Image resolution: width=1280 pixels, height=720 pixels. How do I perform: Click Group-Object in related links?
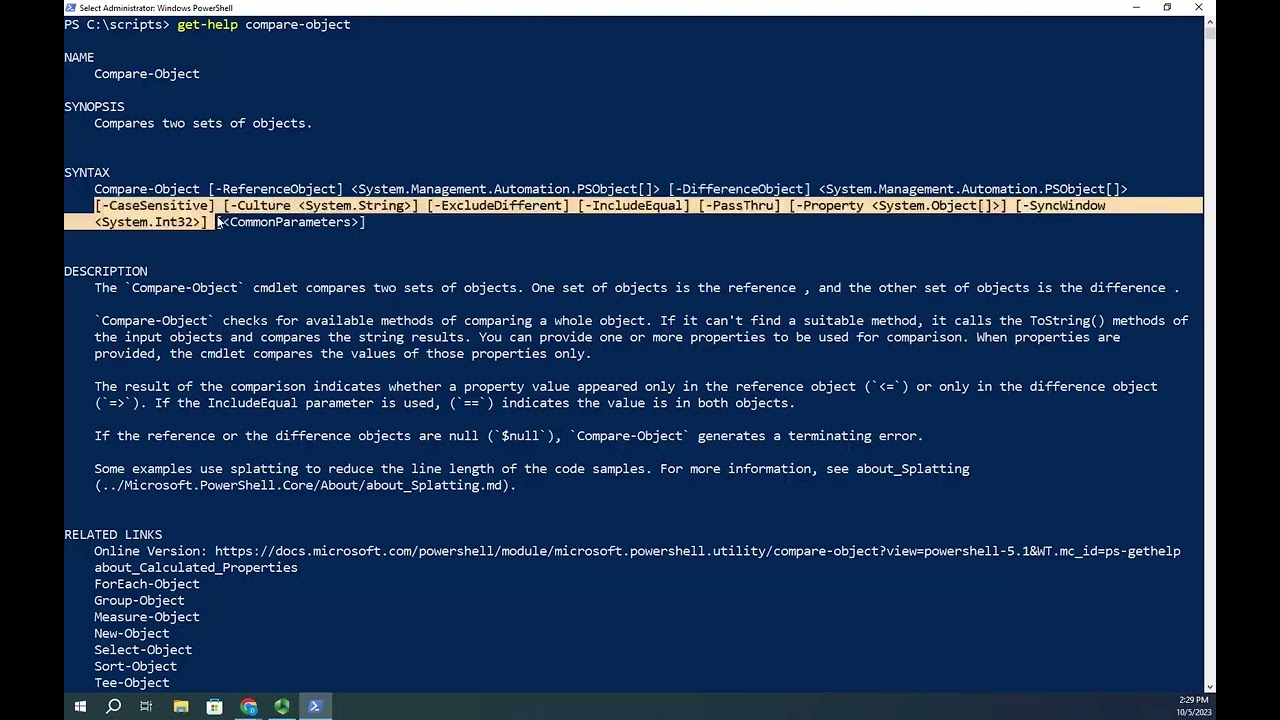[139, 600]
